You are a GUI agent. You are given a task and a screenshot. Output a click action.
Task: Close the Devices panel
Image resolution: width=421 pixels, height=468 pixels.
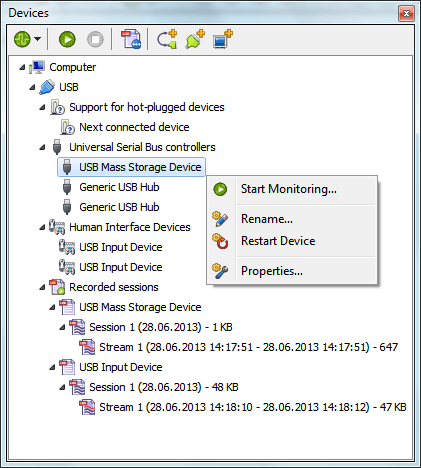pyautogui.click(x=406, y=14)
